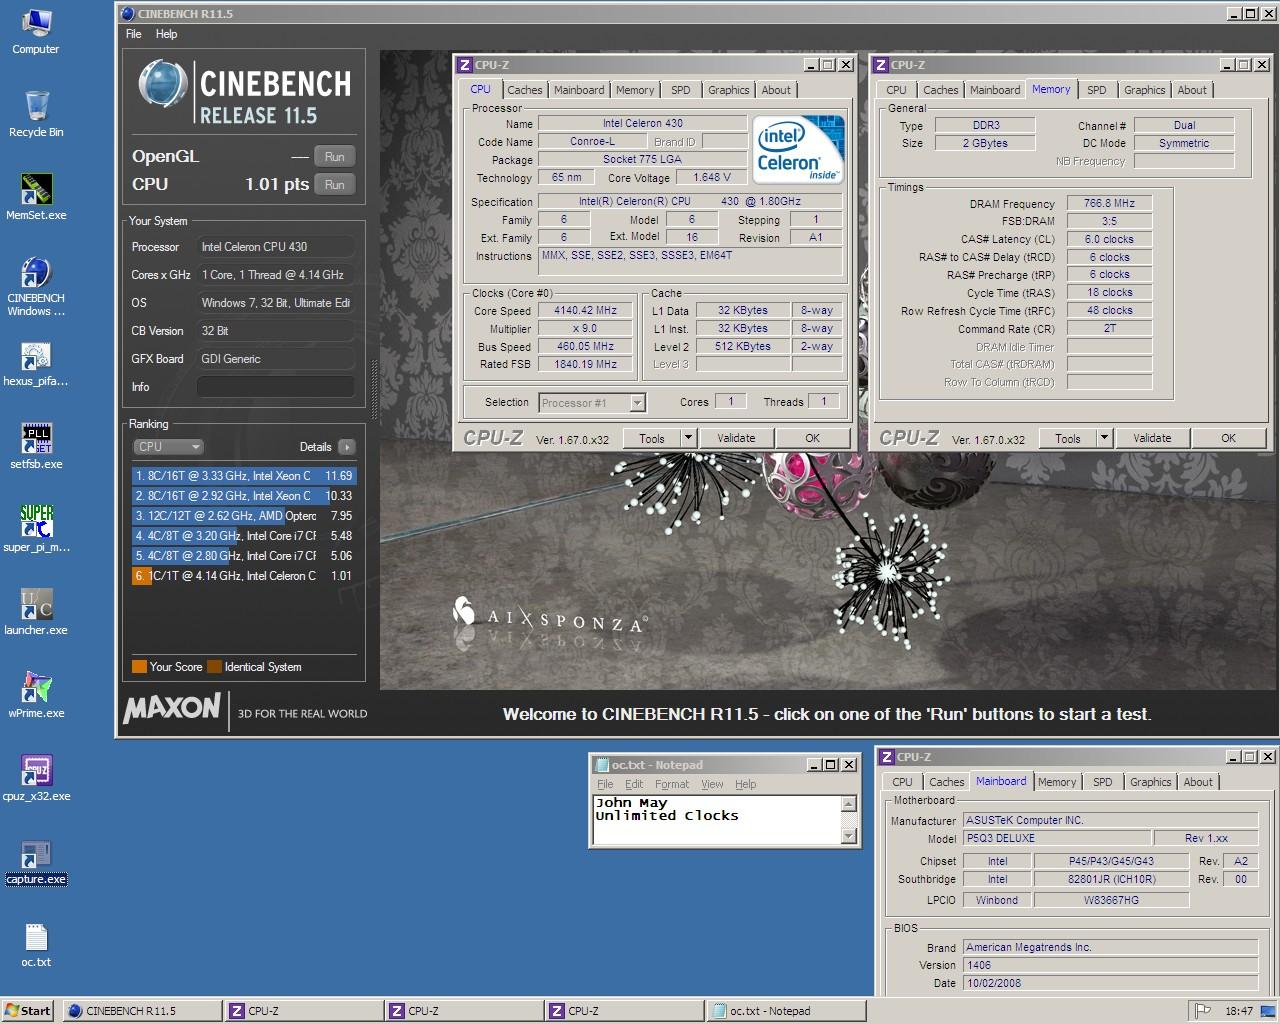
Task: Click the Notepad title bar icon
Action: coord(602,765)
